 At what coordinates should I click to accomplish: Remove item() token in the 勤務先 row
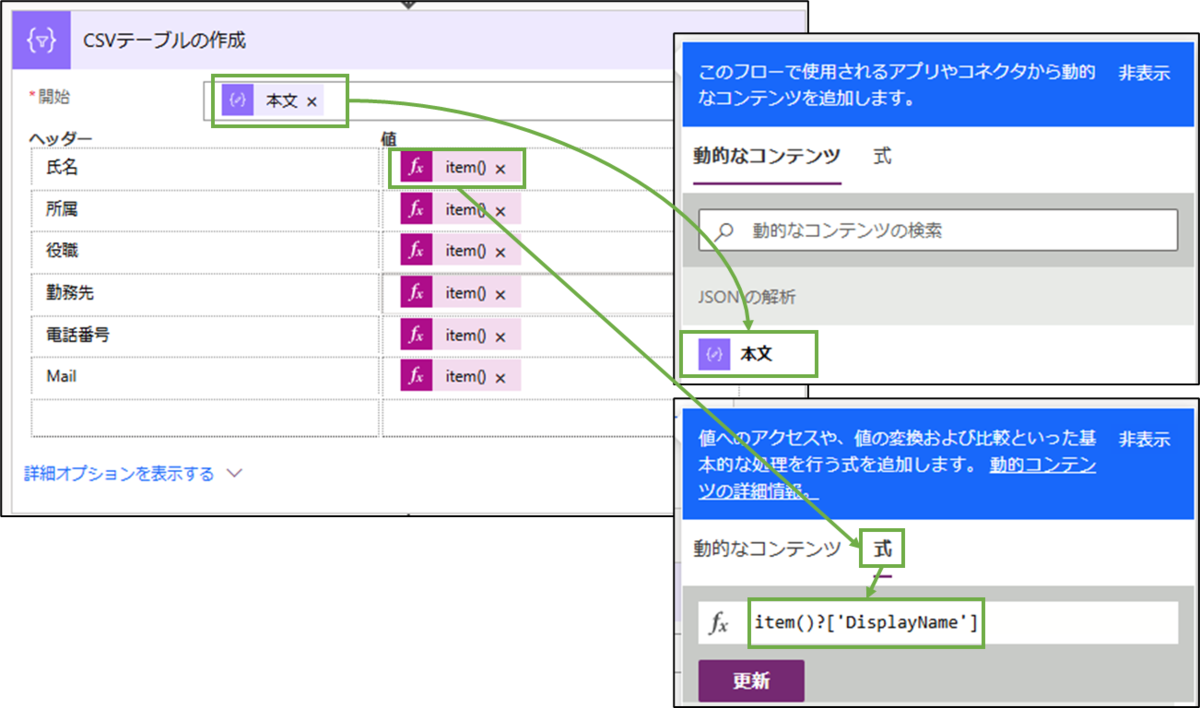point(500,294)
